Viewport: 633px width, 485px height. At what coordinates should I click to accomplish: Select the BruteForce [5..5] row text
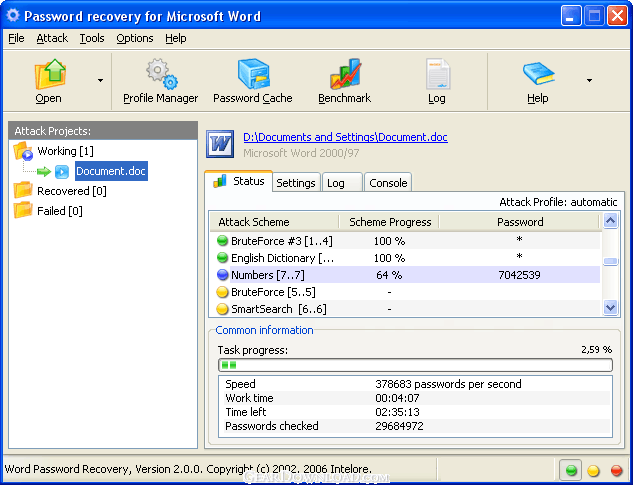click(x=273, y=292)
